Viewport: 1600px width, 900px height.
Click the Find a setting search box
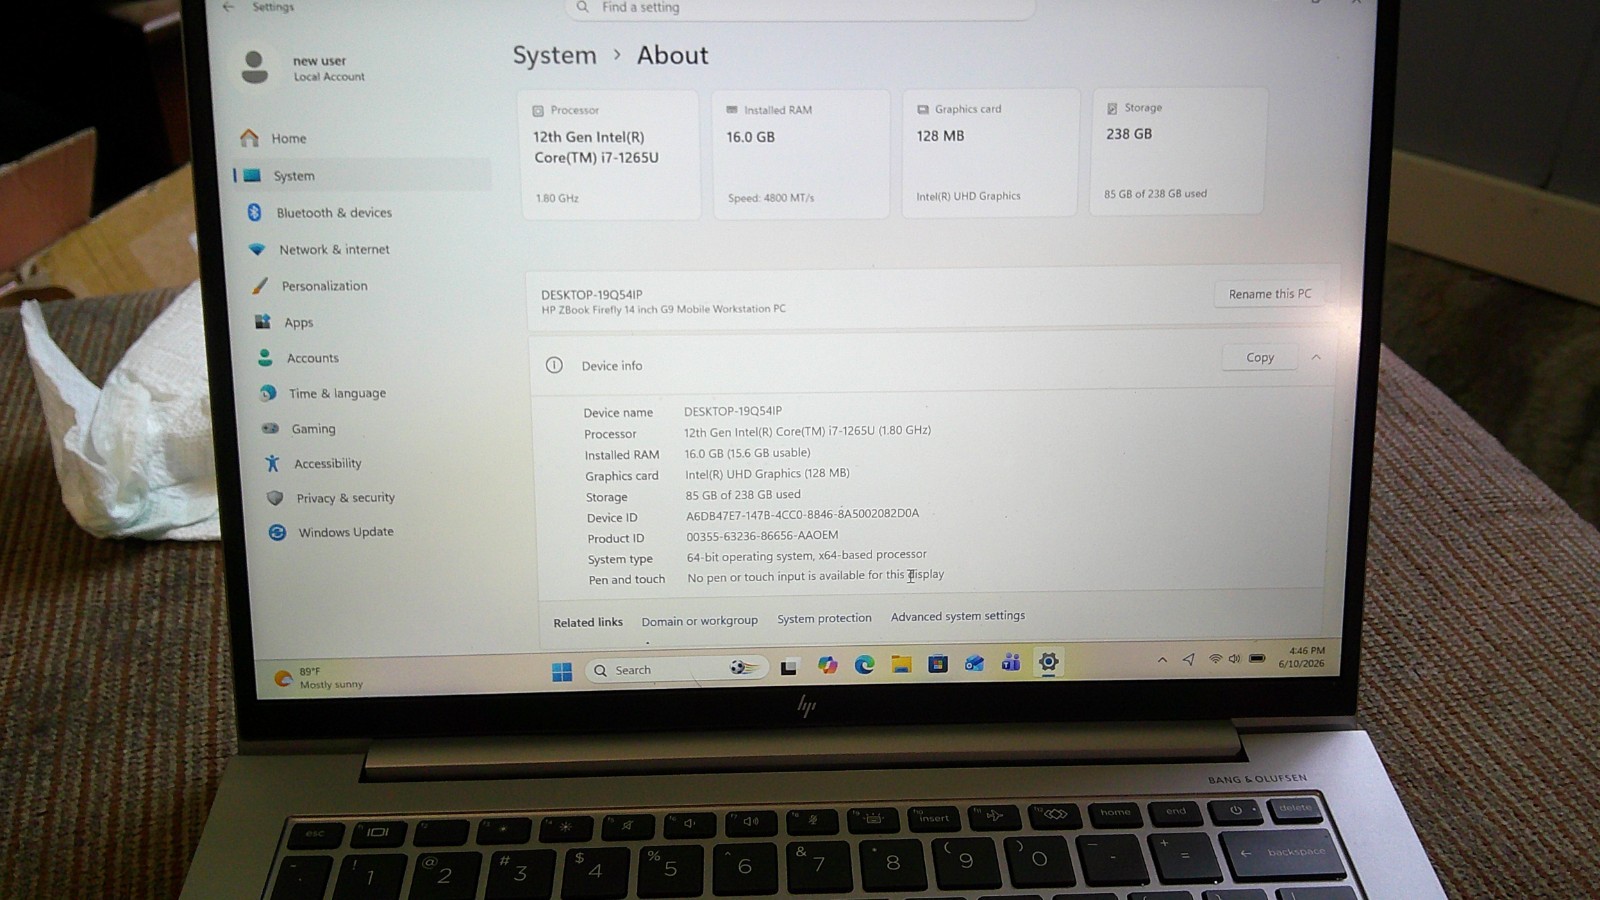coord(800,8)
